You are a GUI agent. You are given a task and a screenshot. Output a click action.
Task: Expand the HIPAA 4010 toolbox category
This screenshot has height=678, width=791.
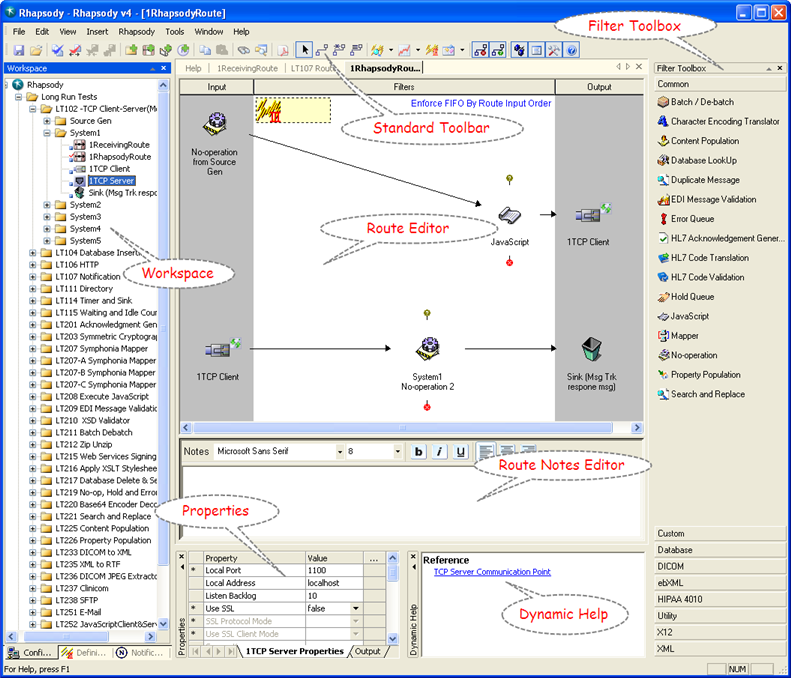coord(720,599)
